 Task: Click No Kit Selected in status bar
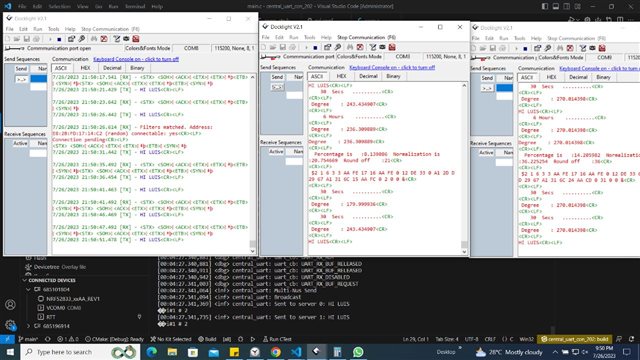point(171,339)
